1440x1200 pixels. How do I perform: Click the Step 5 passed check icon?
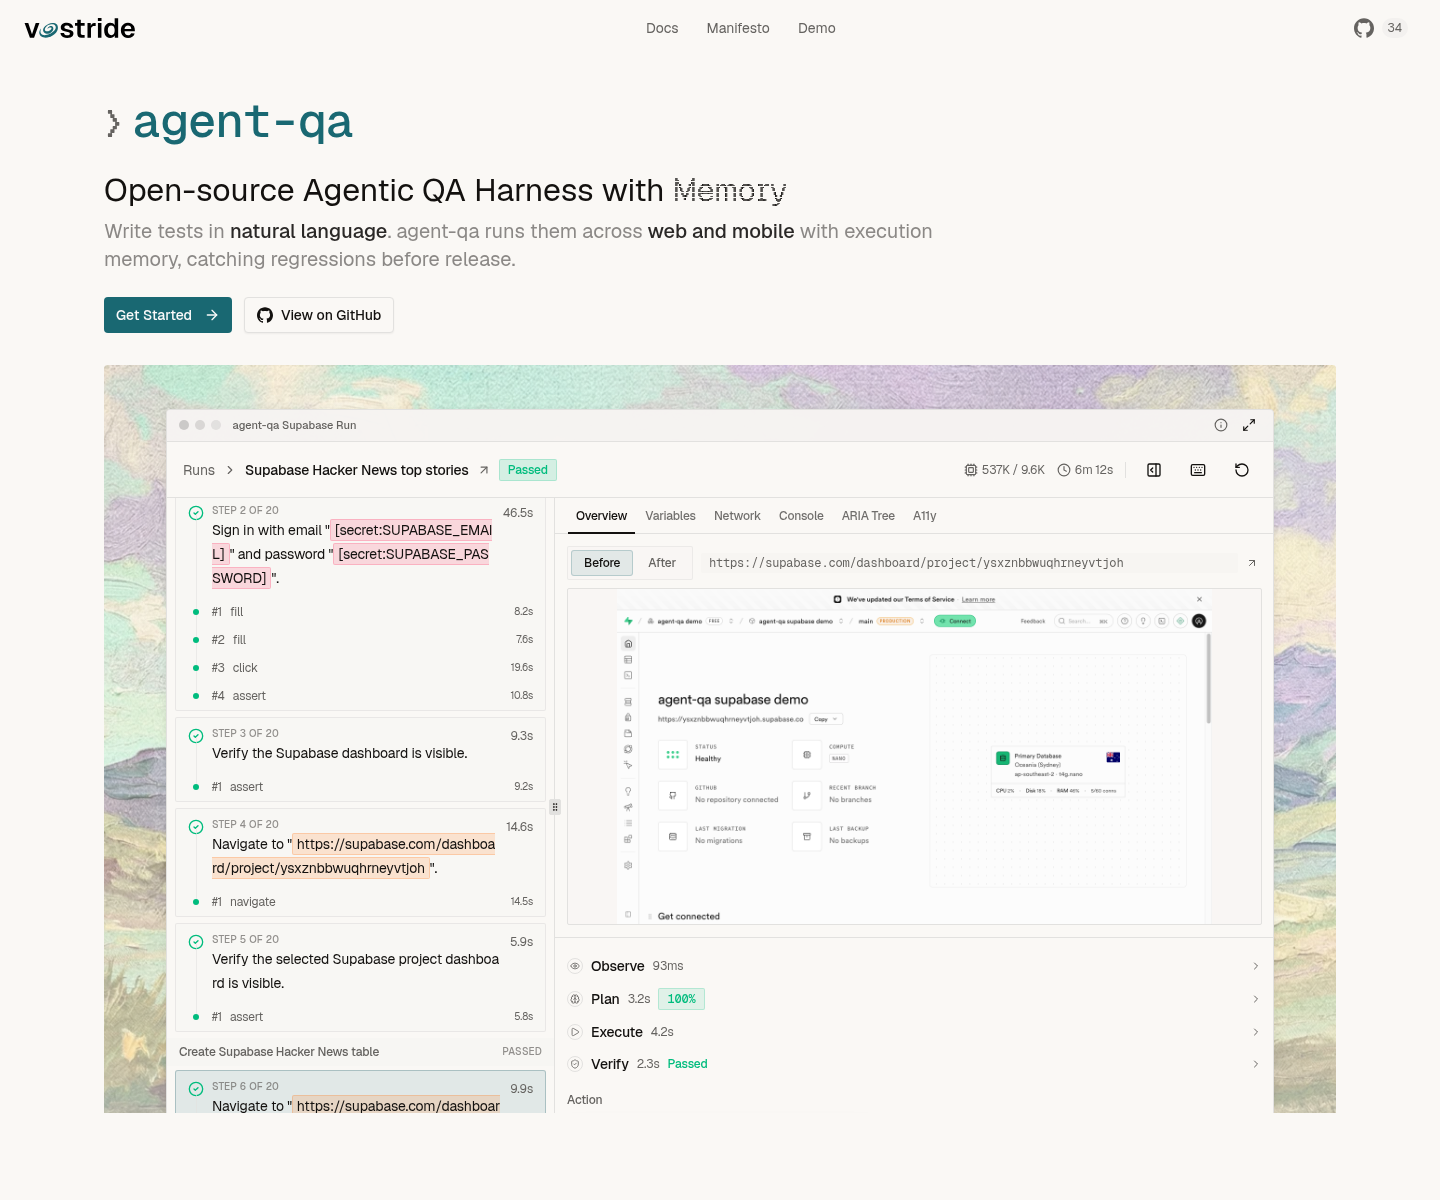[196, 942]
